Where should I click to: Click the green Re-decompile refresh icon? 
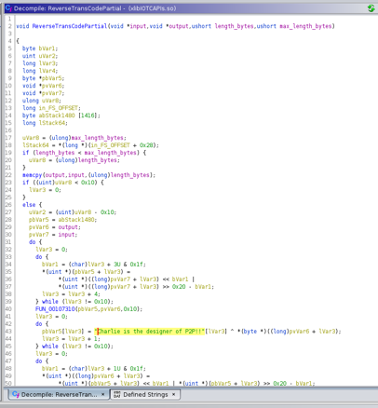[x=371, y=8]
